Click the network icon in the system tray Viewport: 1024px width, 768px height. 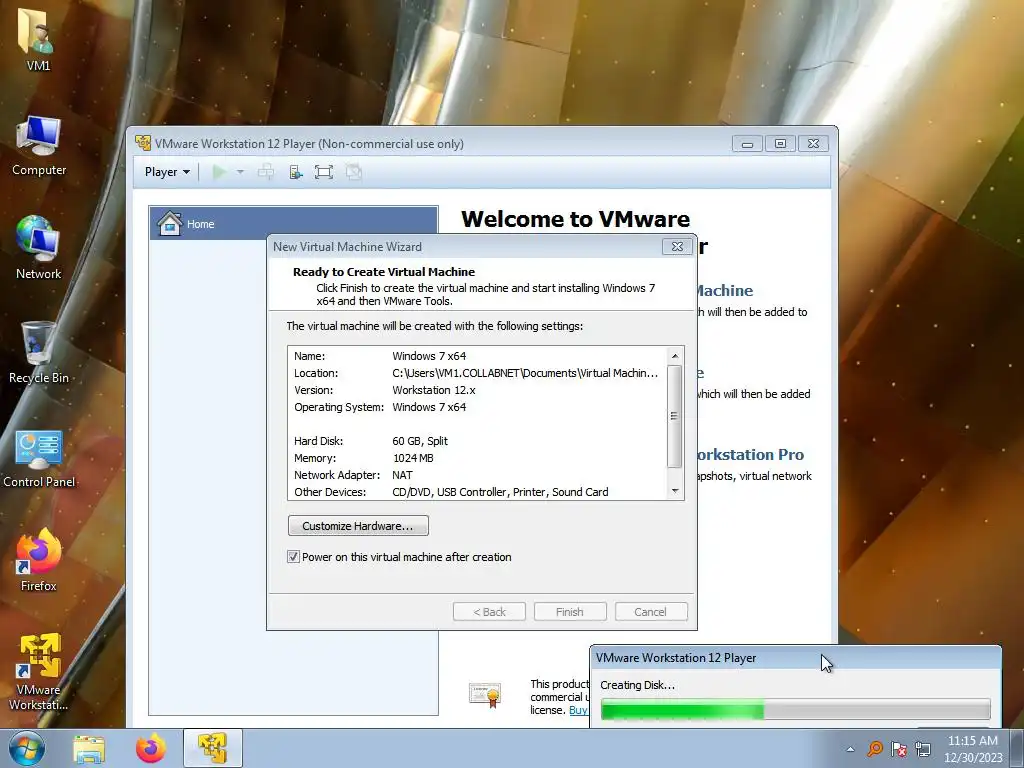[x=923, y=749]
